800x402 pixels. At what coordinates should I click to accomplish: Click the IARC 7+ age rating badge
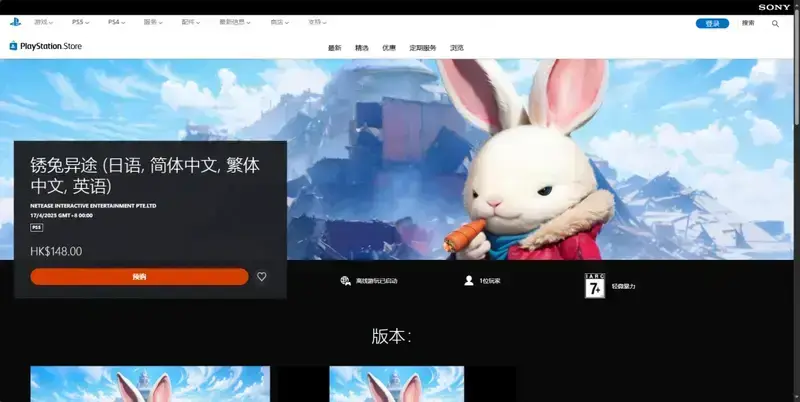[595, 285]
